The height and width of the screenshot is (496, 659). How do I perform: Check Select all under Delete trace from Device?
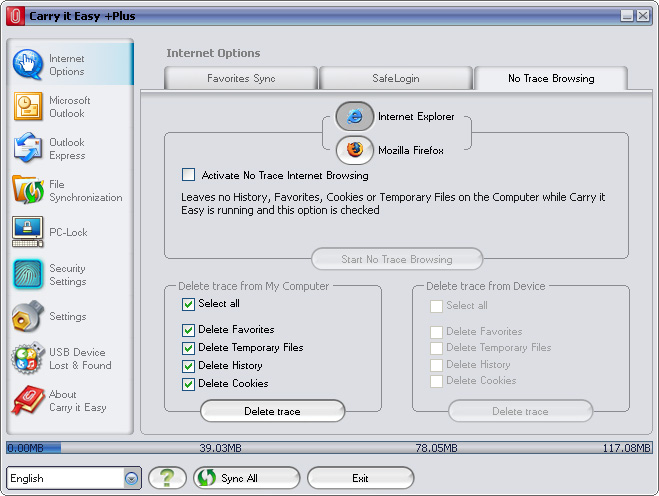point(436,306)
